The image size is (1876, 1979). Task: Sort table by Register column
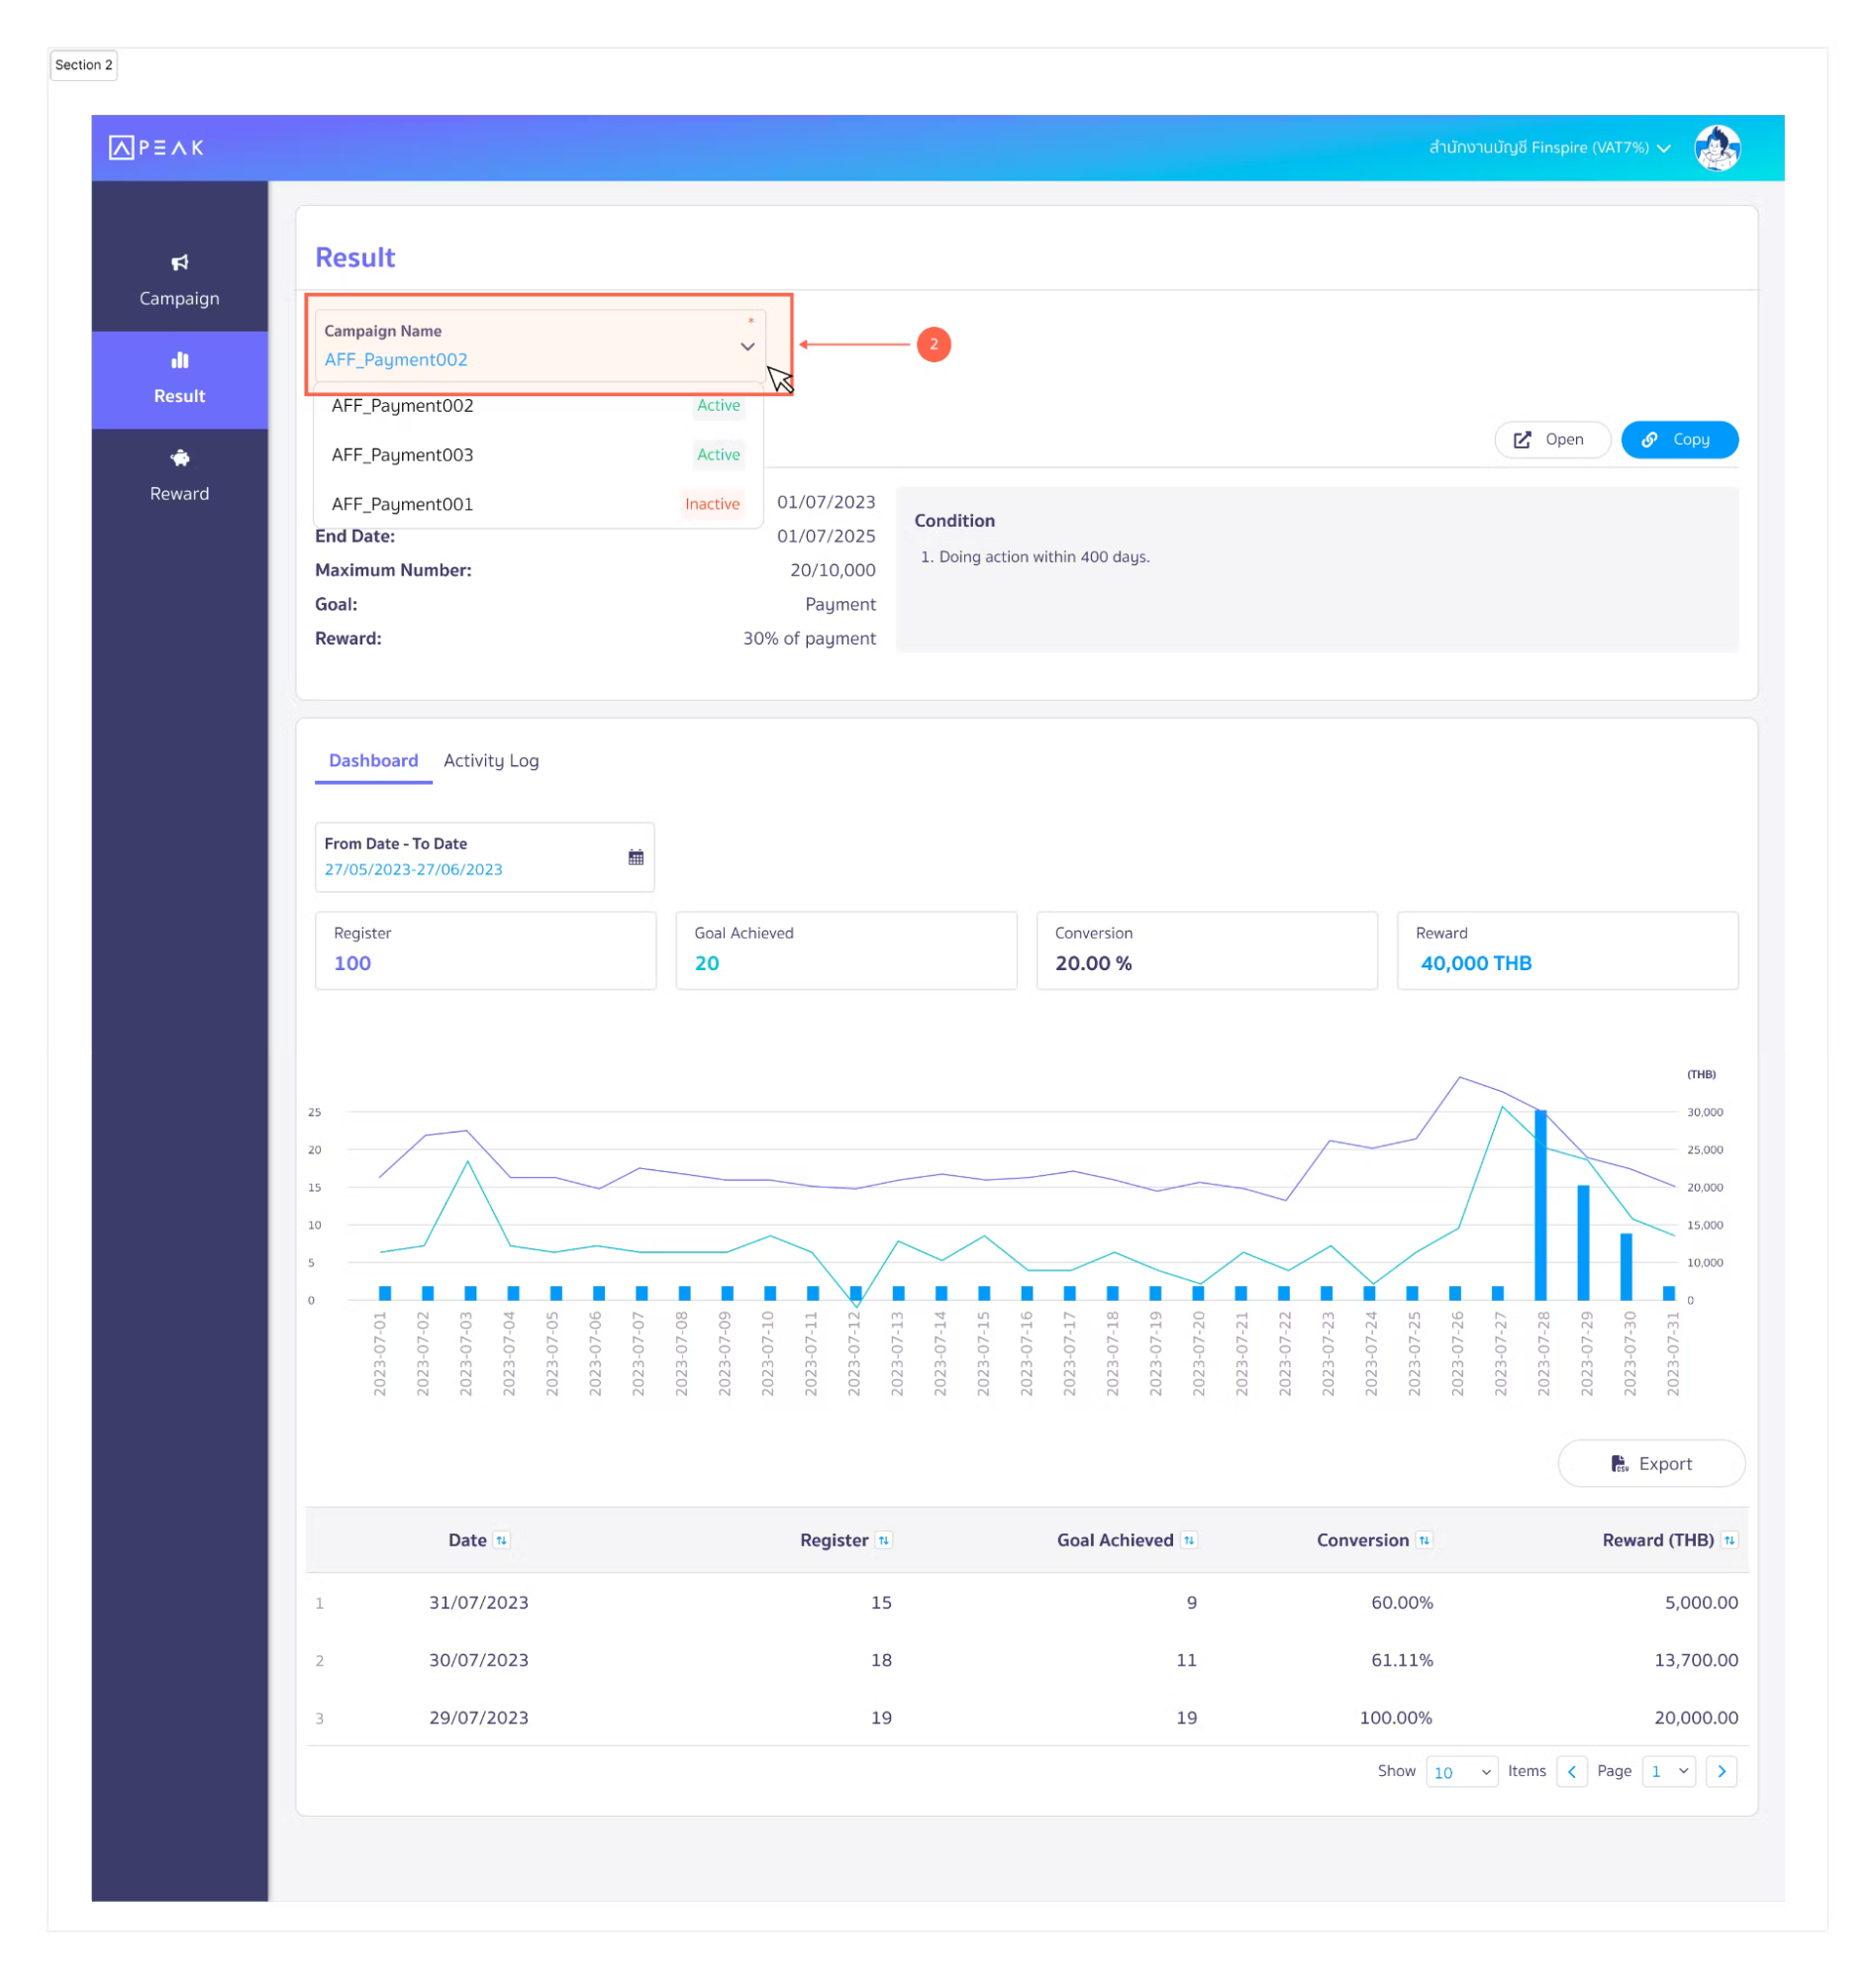pyautogui.click(x=884, y=1541)
